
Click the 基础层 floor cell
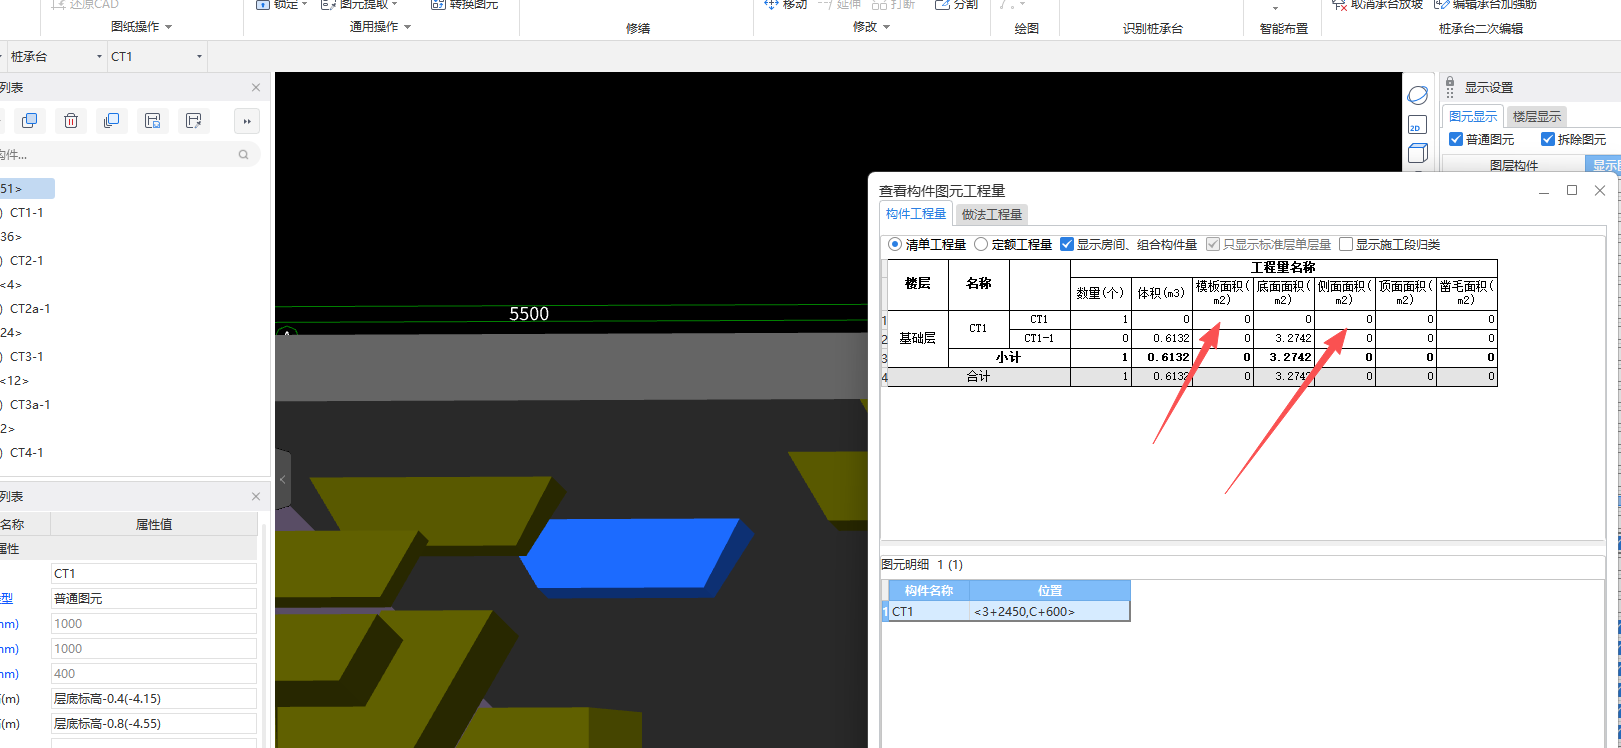[x=918, y=338]
